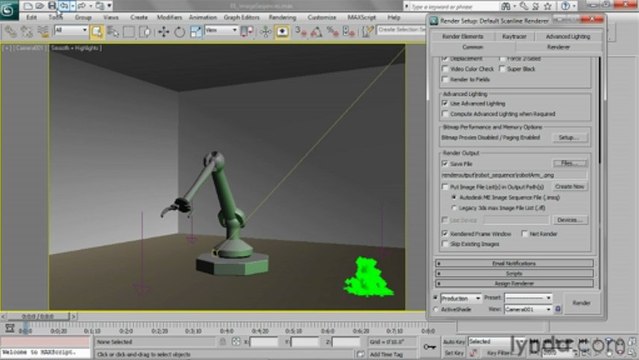The height and width of the screenshot is (360, 639).
Task: Click the Select and Manipulate icon
Action: click(266, 32)
